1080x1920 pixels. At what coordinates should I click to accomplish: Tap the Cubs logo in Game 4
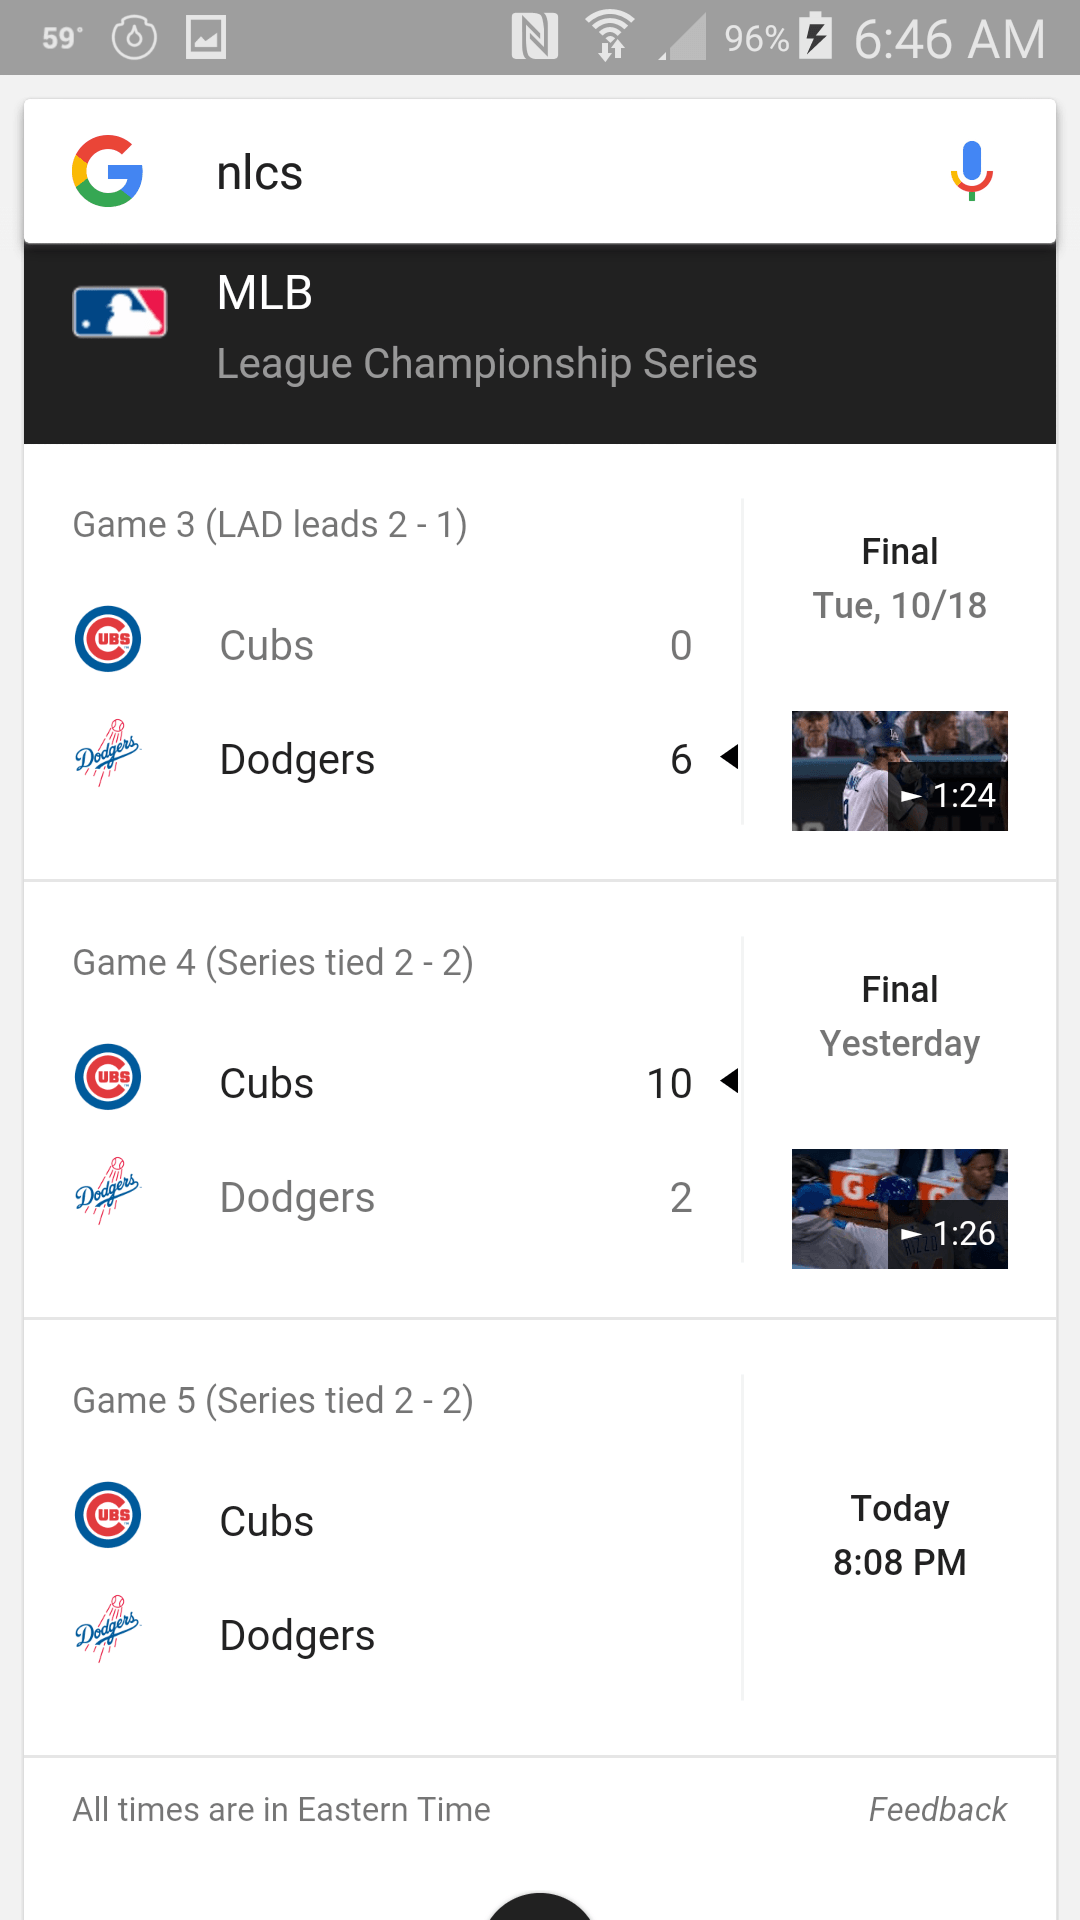pos(108,1077)
